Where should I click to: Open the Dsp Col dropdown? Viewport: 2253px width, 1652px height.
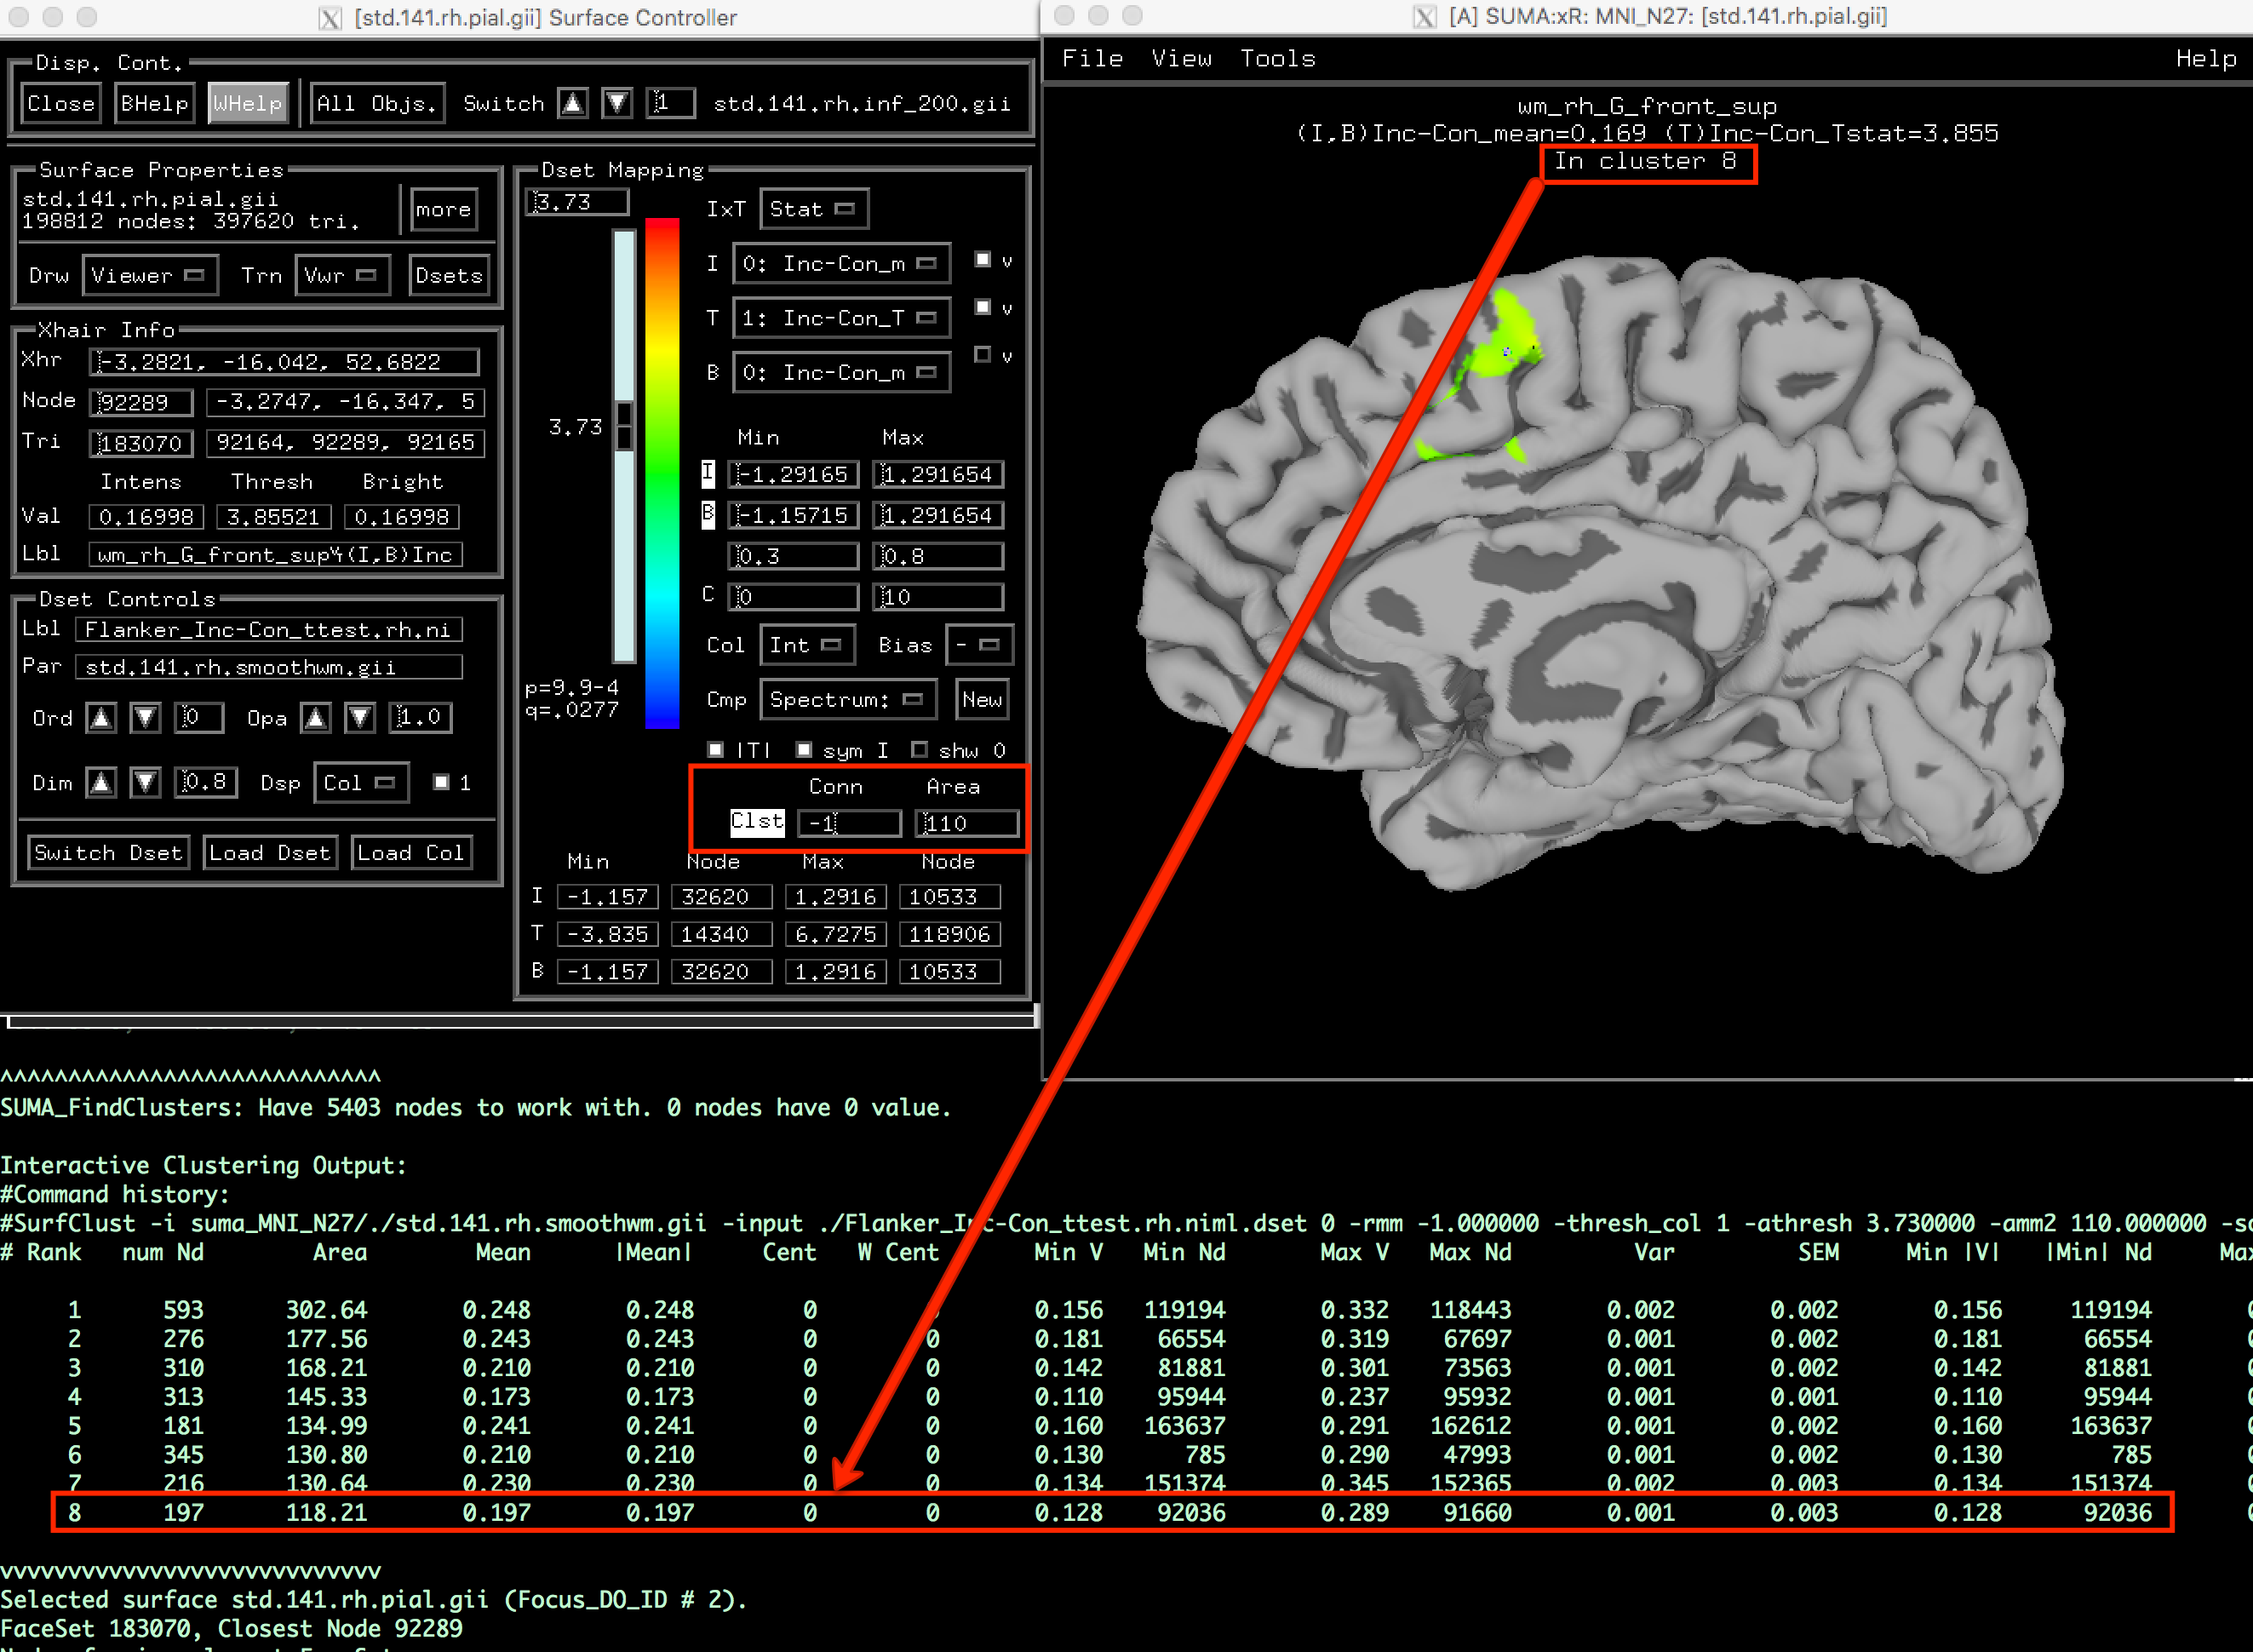point(360,783)
